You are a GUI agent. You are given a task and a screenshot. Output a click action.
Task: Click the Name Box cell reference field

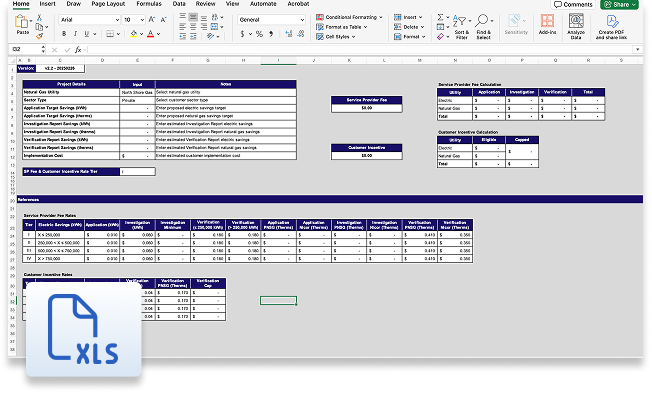27,49
